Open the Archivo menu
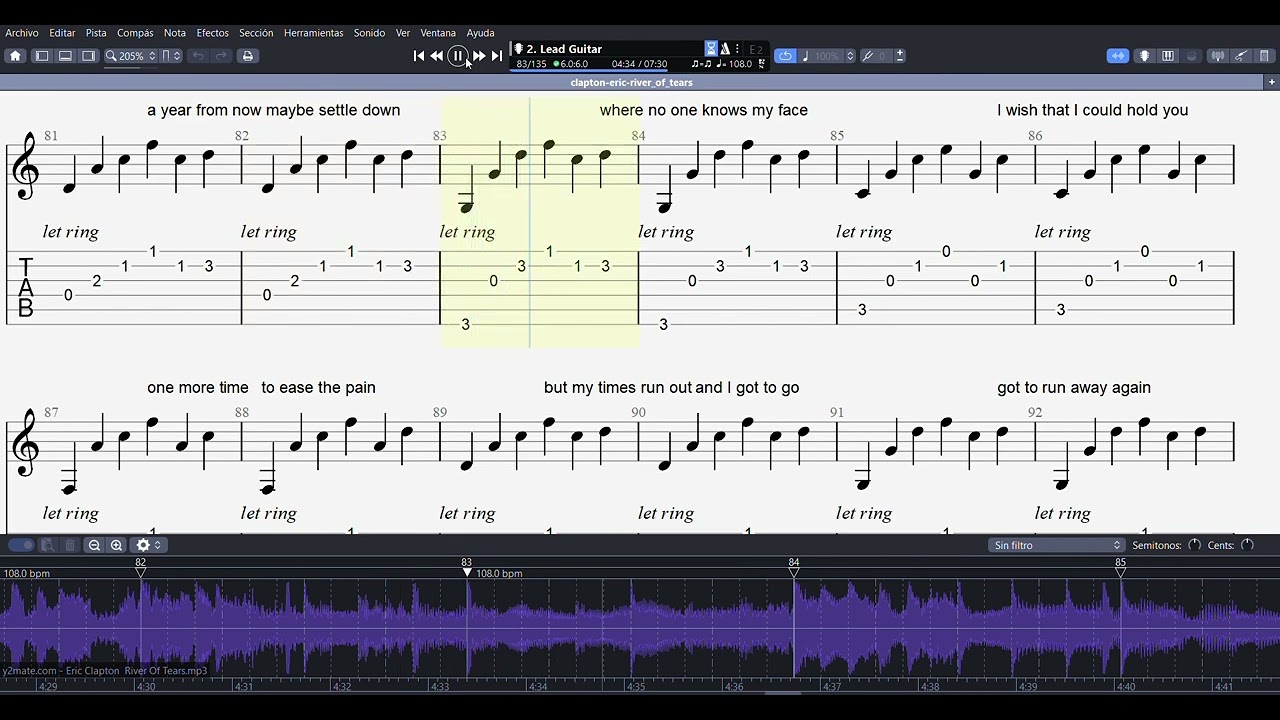The width and height of the screenshot is (1280, 720). tap(22, 33)
